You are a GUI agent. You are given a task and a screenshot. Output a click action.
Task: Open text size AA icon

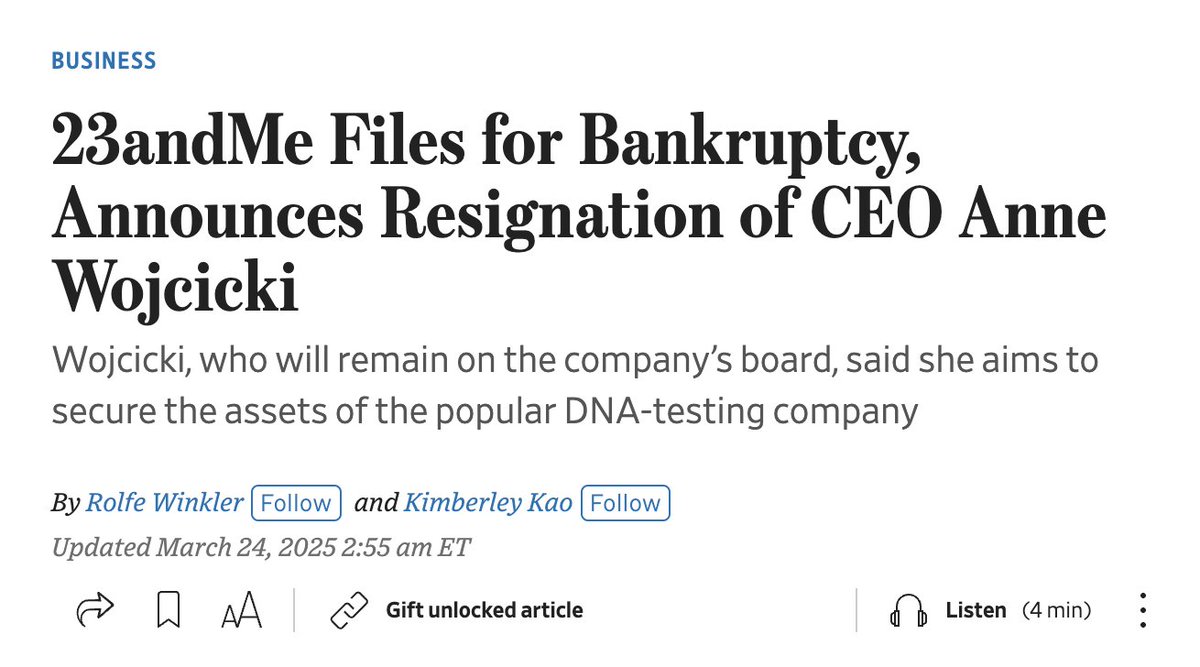(241, 610)
